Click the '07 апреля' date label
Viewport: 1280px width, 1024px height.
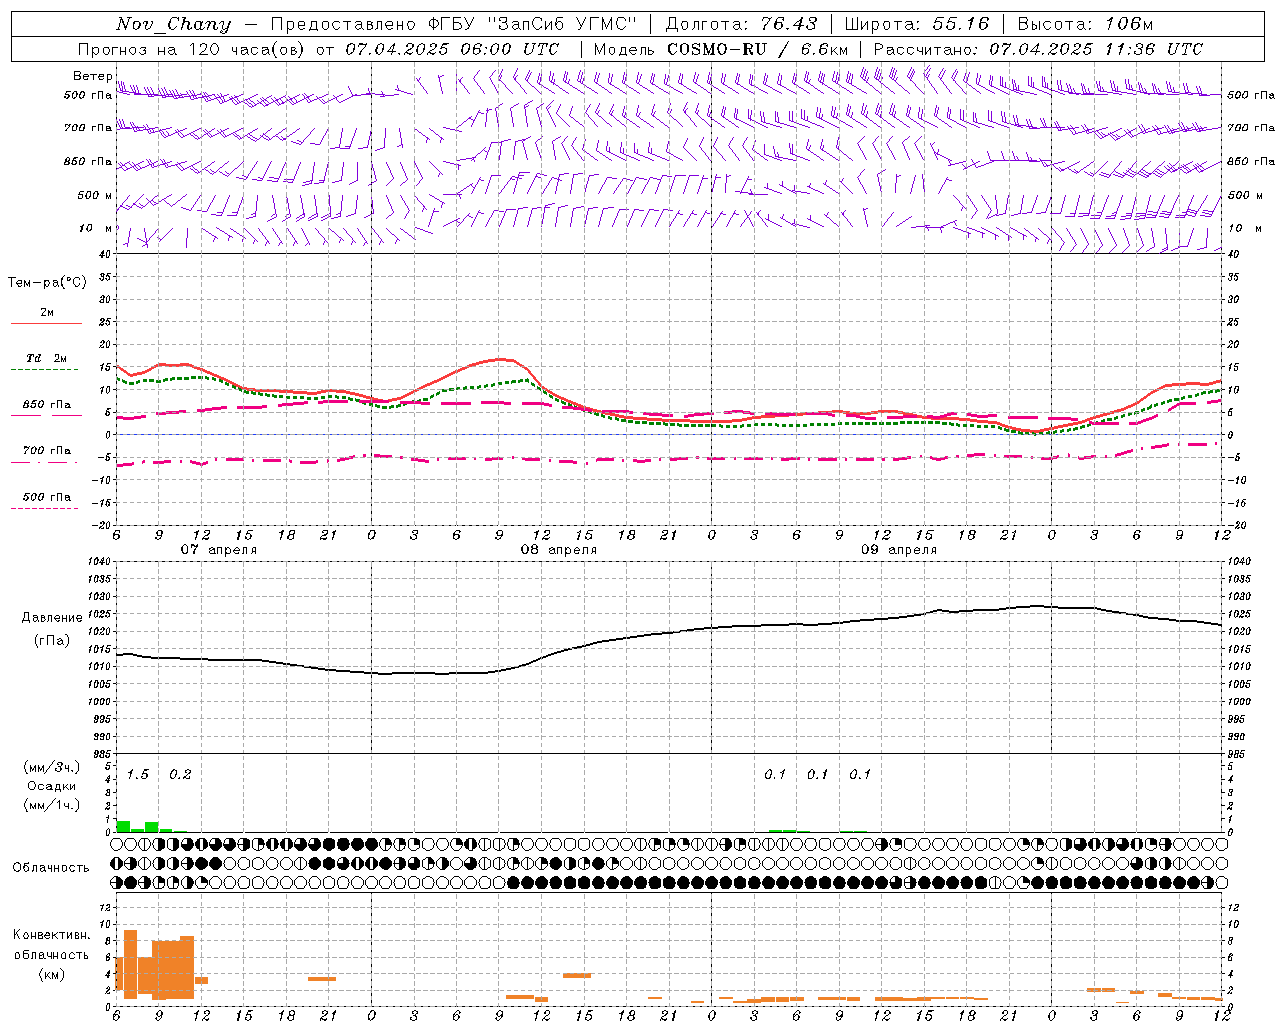click(218, 549)
